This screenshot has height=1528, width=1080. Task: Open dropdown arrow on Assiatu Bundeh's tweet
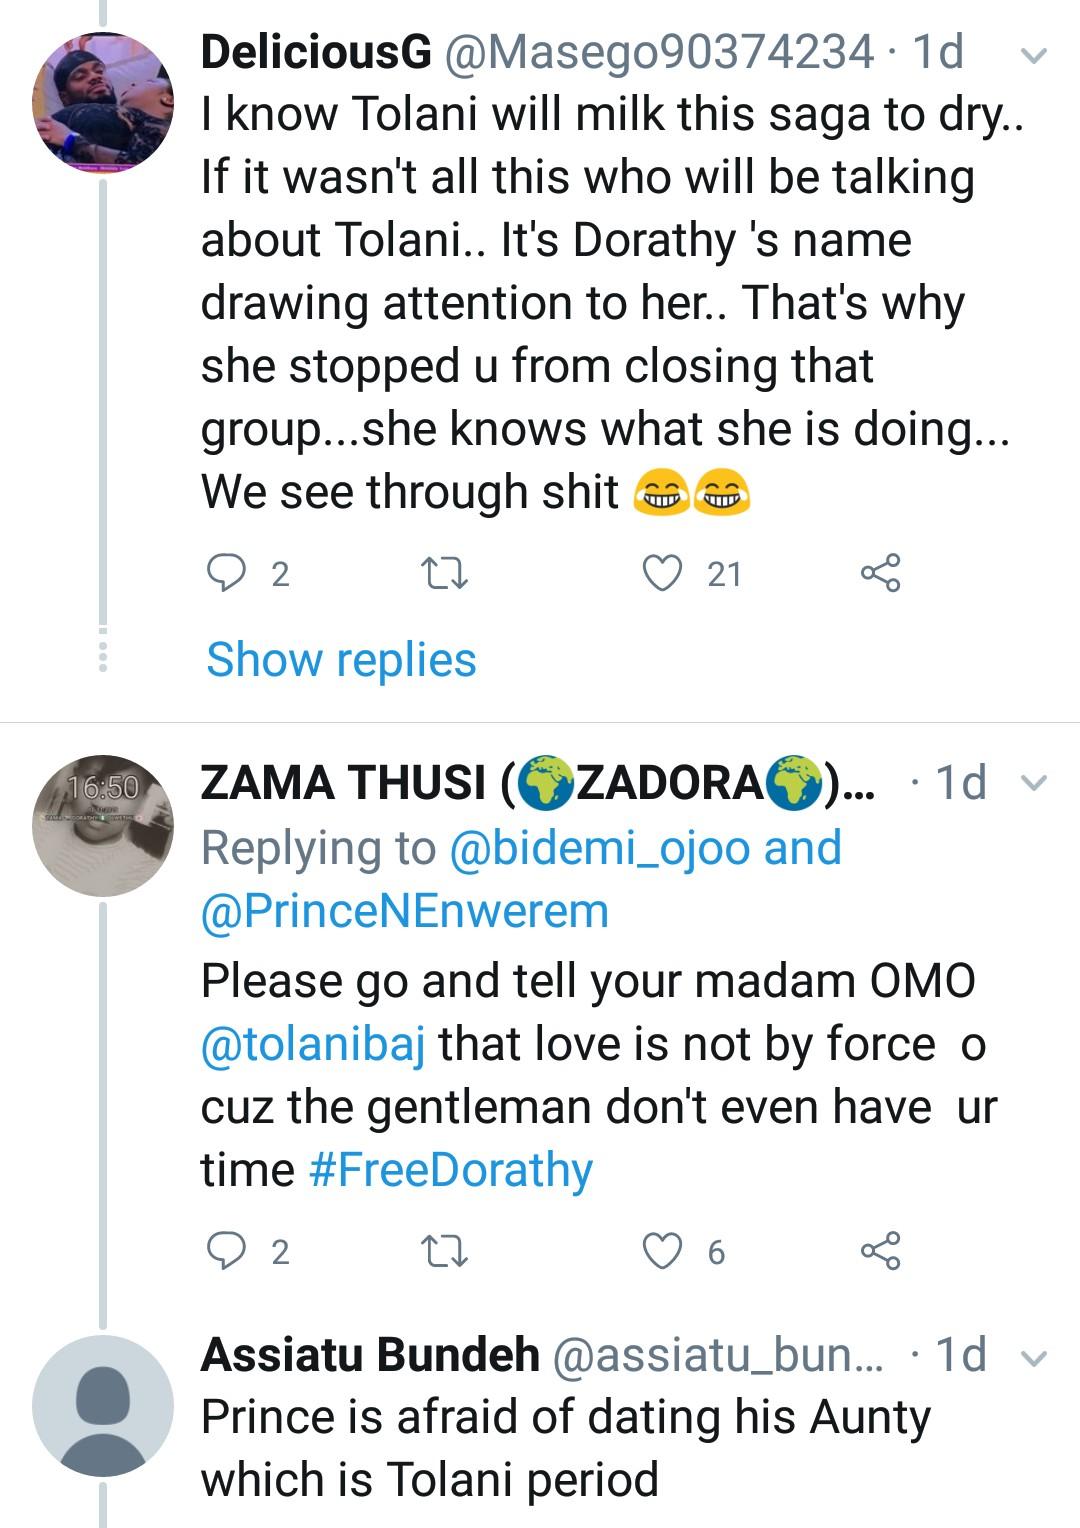(x=1037, y=1357)
